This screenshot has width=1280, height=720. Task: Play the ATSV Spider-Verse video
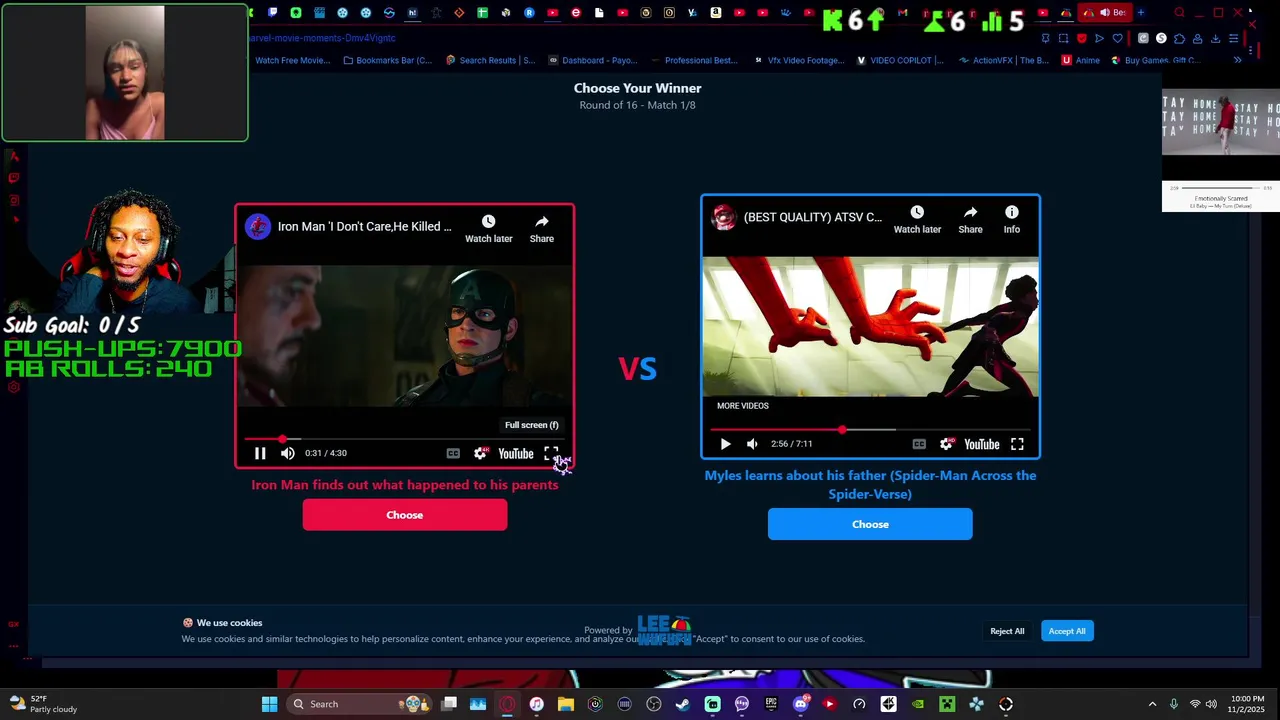[x=725, y=444]
